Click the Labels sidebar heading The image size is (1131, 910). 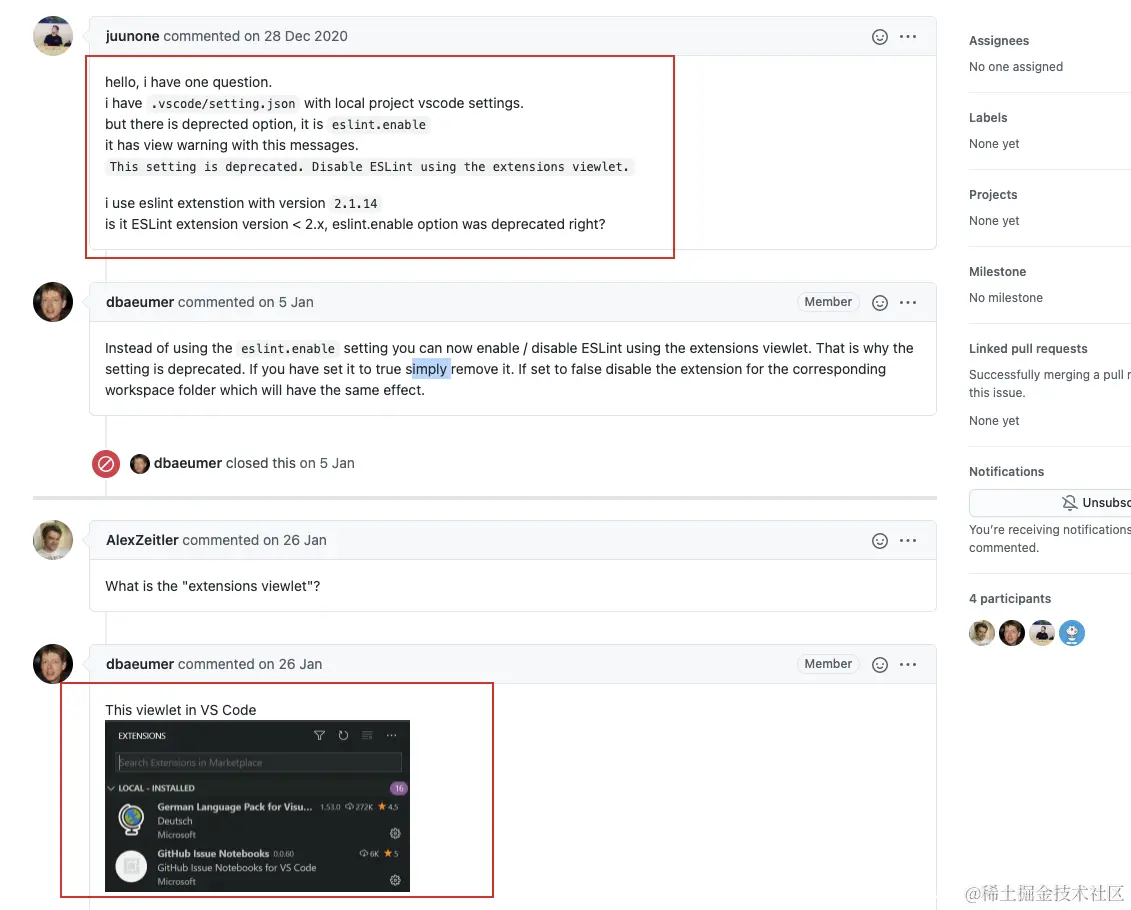tap(987, 118)
